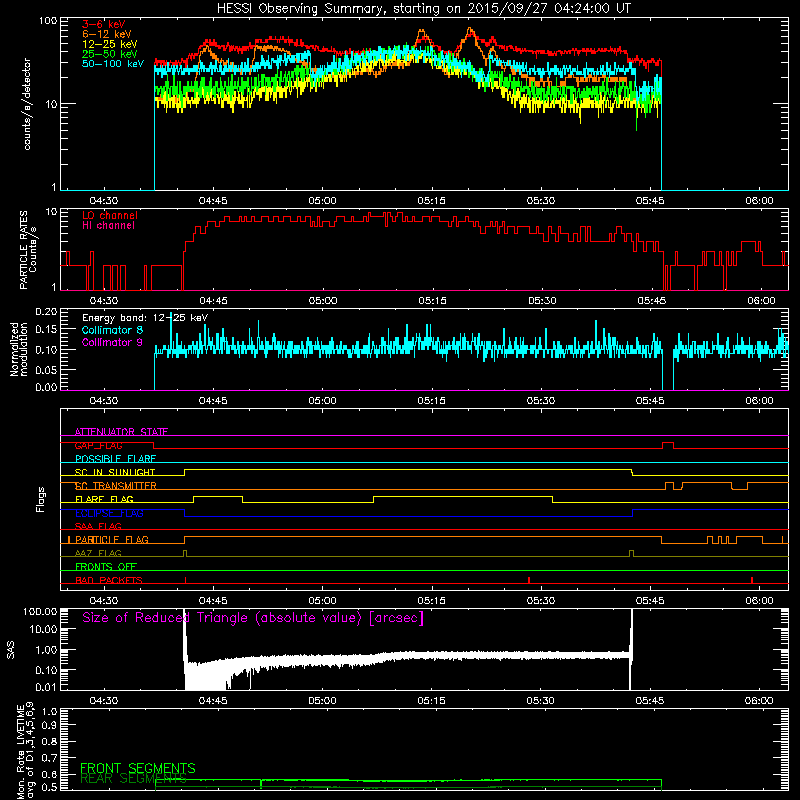The height and width of the screenshot is (800, 800).
Task: Select the REAR SEGMENTS legend label
Action: pyautogui.click(x=133, y=778)
